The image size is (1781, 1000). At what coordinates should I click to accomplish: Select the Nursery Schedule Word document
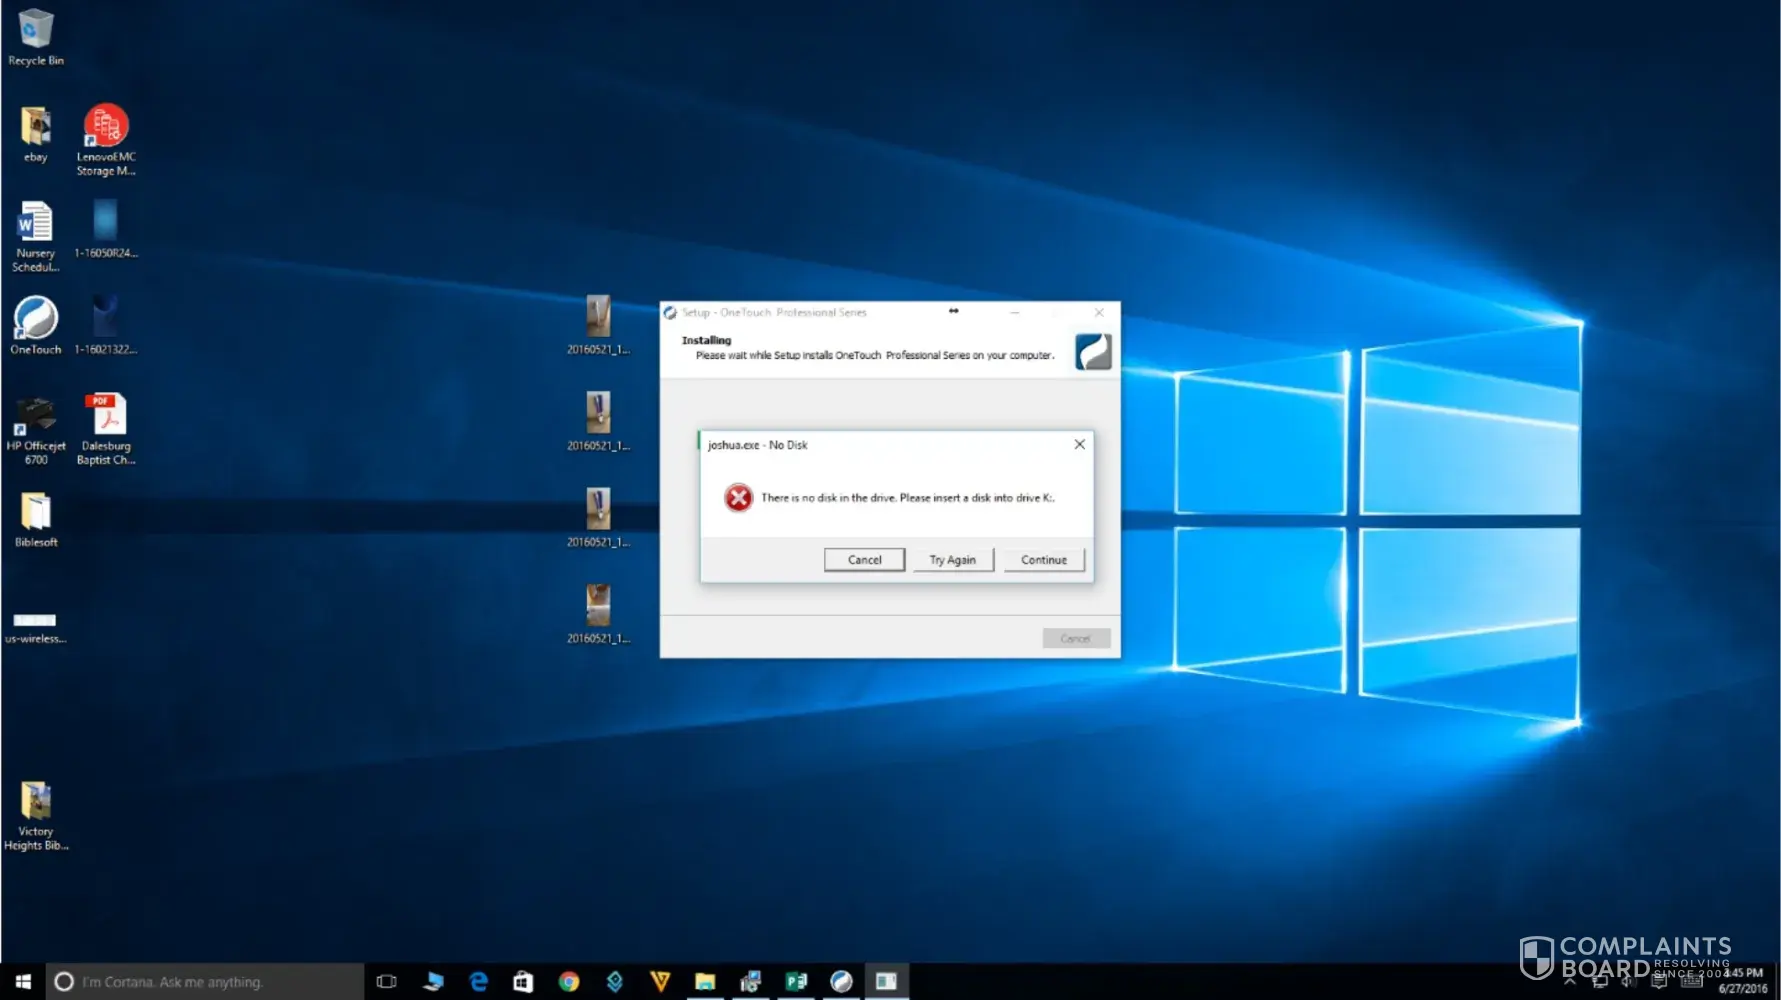coord(35,224)
